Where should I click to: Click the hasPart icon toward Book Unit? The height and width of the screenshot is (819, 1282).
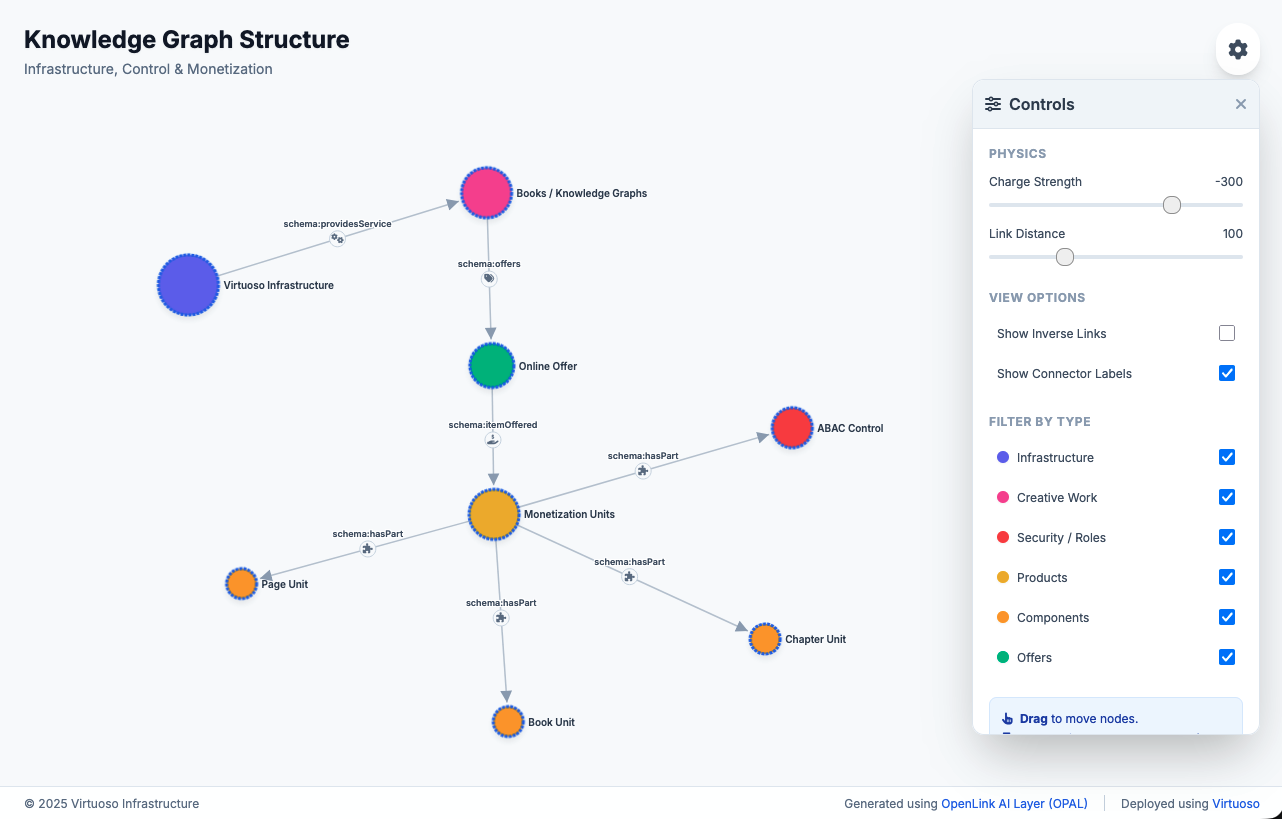501,618
